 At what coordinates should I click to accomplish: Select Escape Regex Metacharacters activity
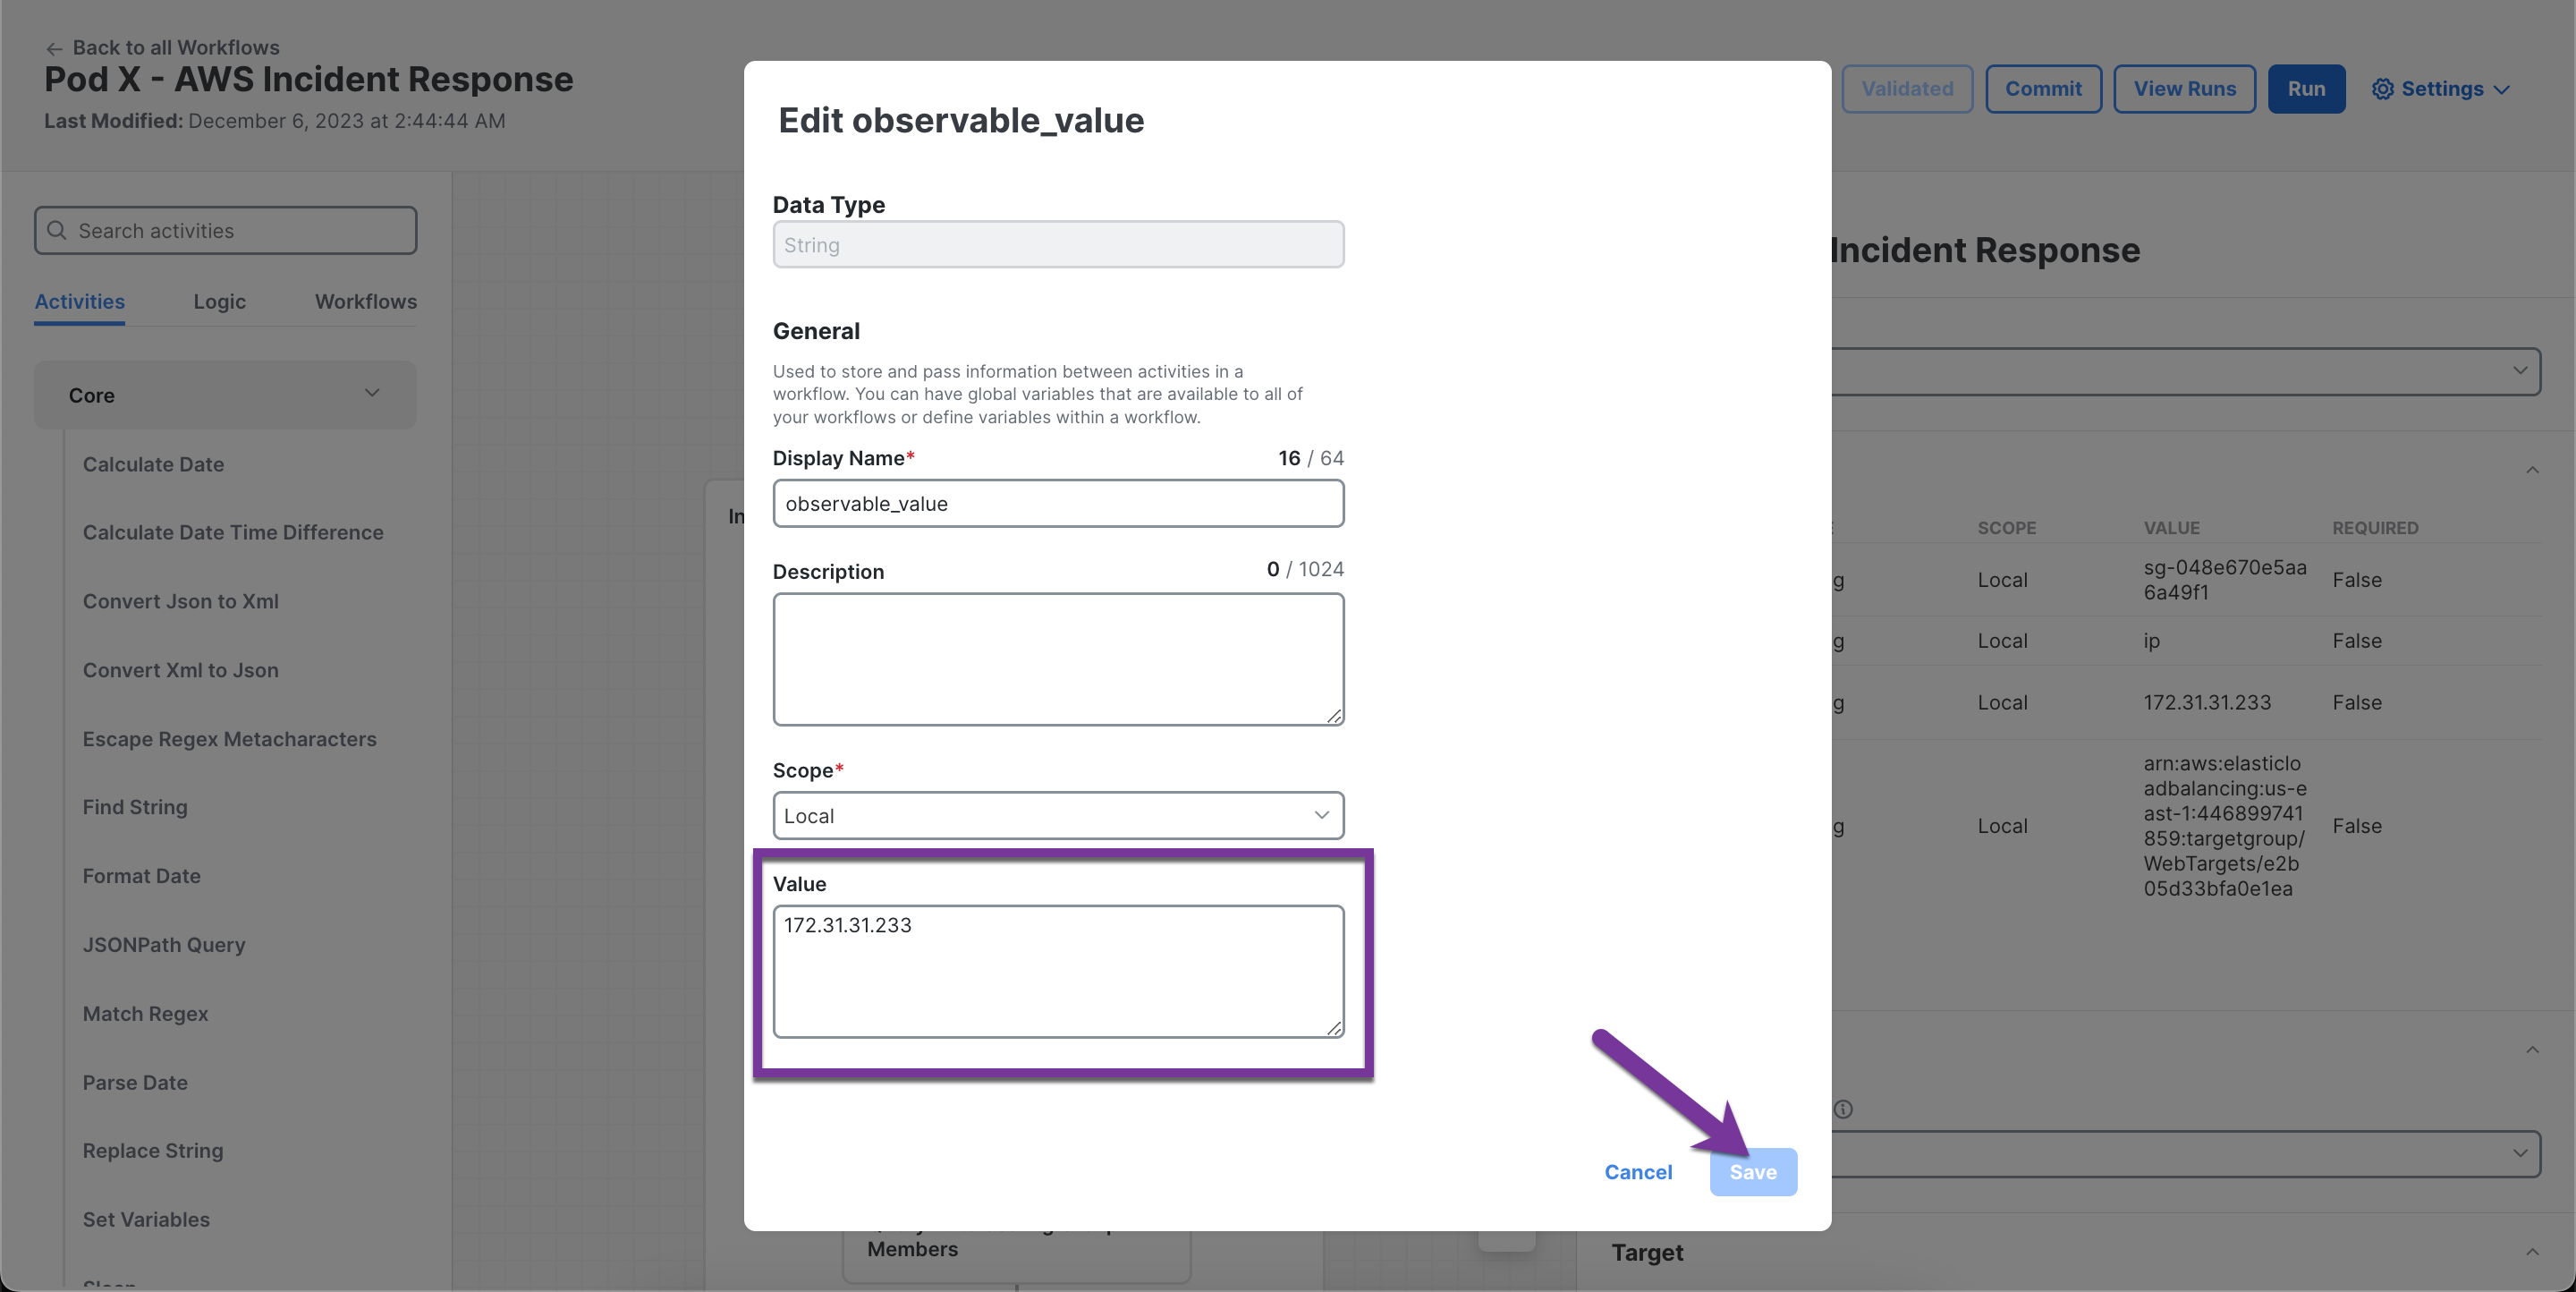[x=230, y=739]
